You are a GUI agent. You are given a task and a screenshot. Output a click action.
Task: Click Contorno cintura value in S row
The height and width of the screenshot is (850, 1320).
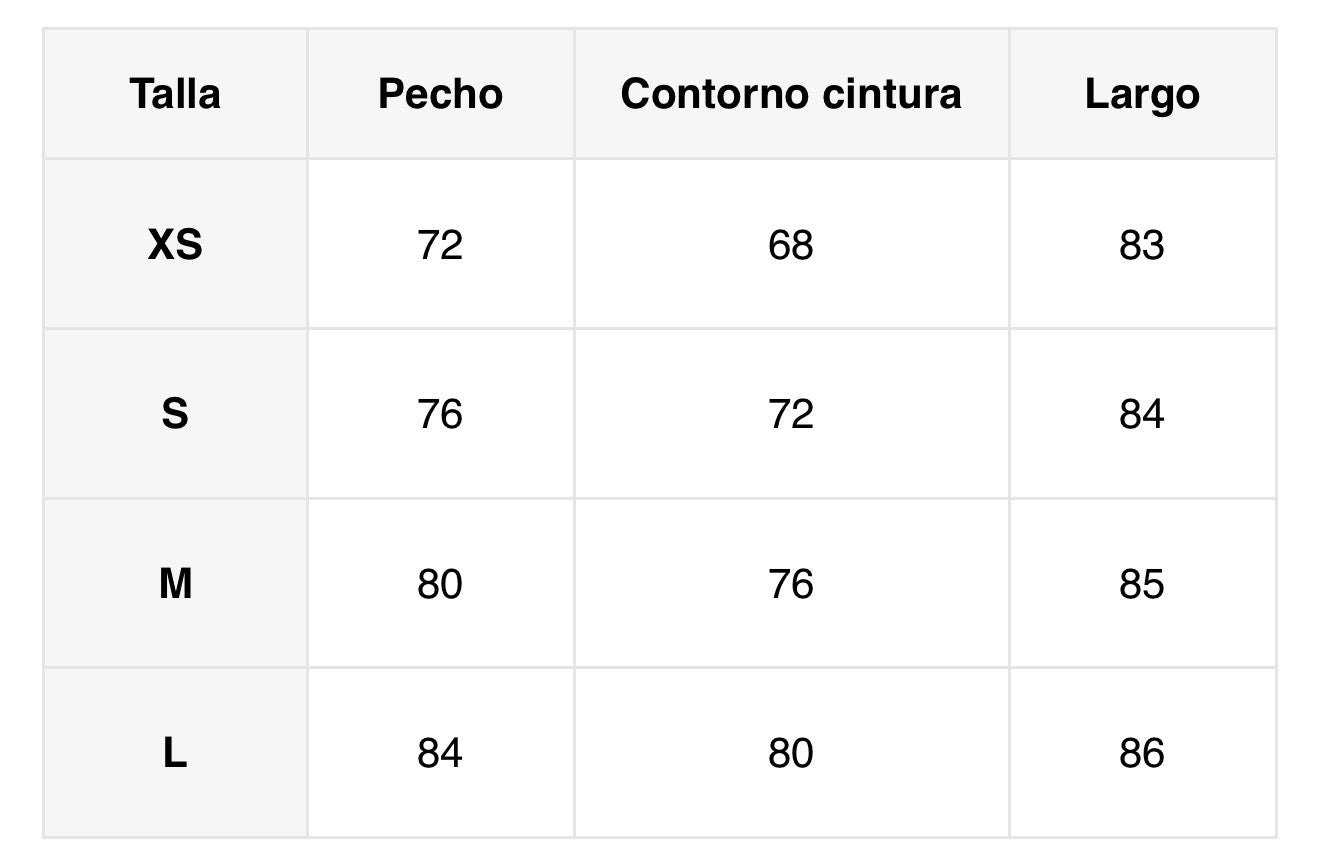791,414
